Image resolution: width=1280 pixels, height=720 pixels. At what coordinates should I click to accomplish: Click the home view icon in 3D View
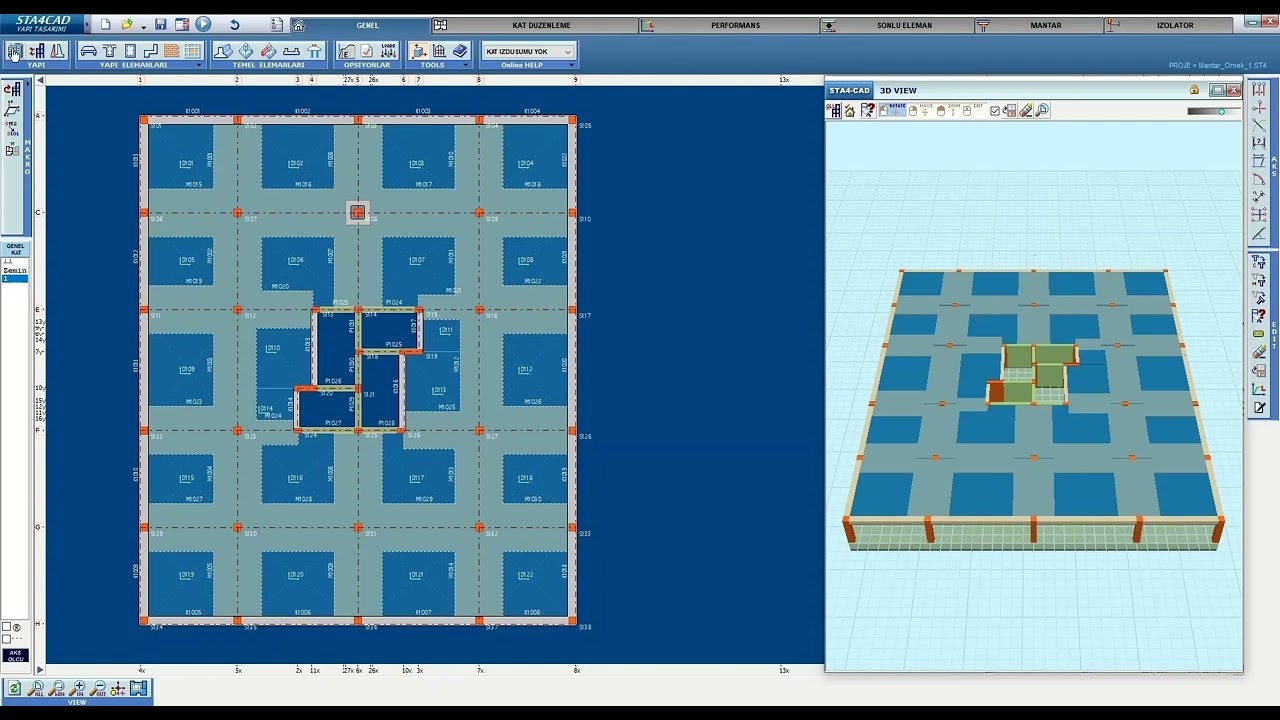point(850,111)
